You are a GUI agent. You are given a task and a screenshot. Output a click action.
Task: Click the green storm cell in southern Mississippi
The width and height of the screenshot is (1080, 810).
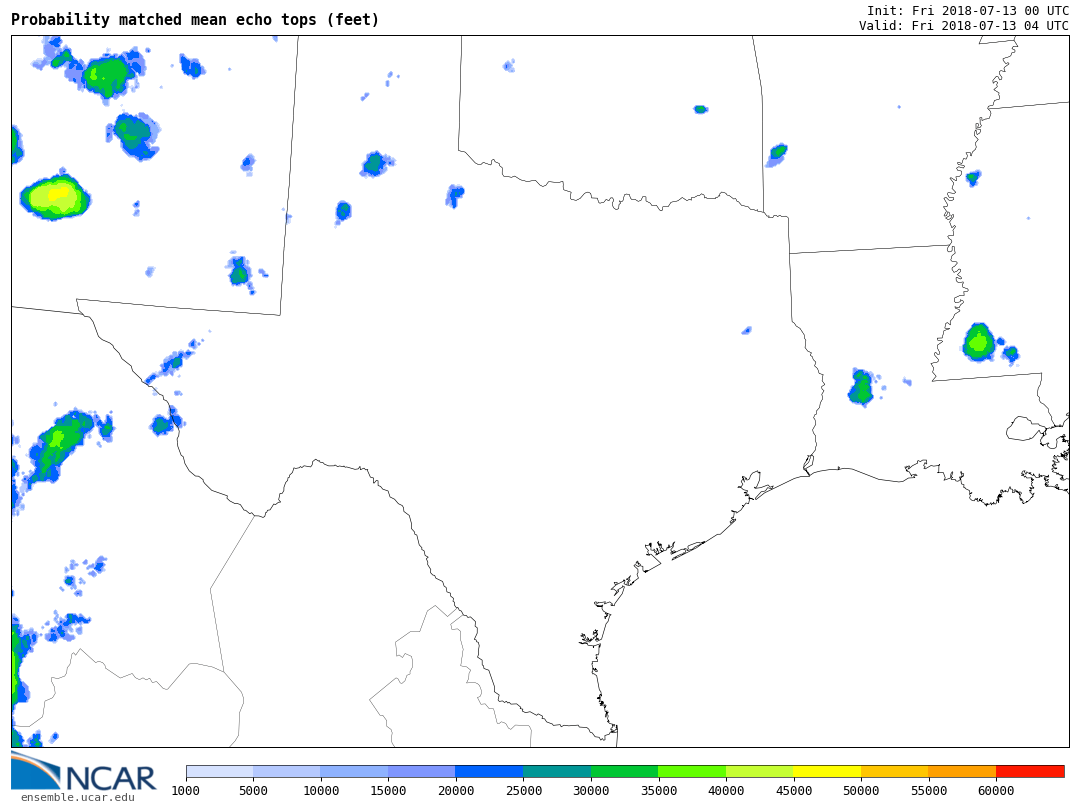click(978, 342)
